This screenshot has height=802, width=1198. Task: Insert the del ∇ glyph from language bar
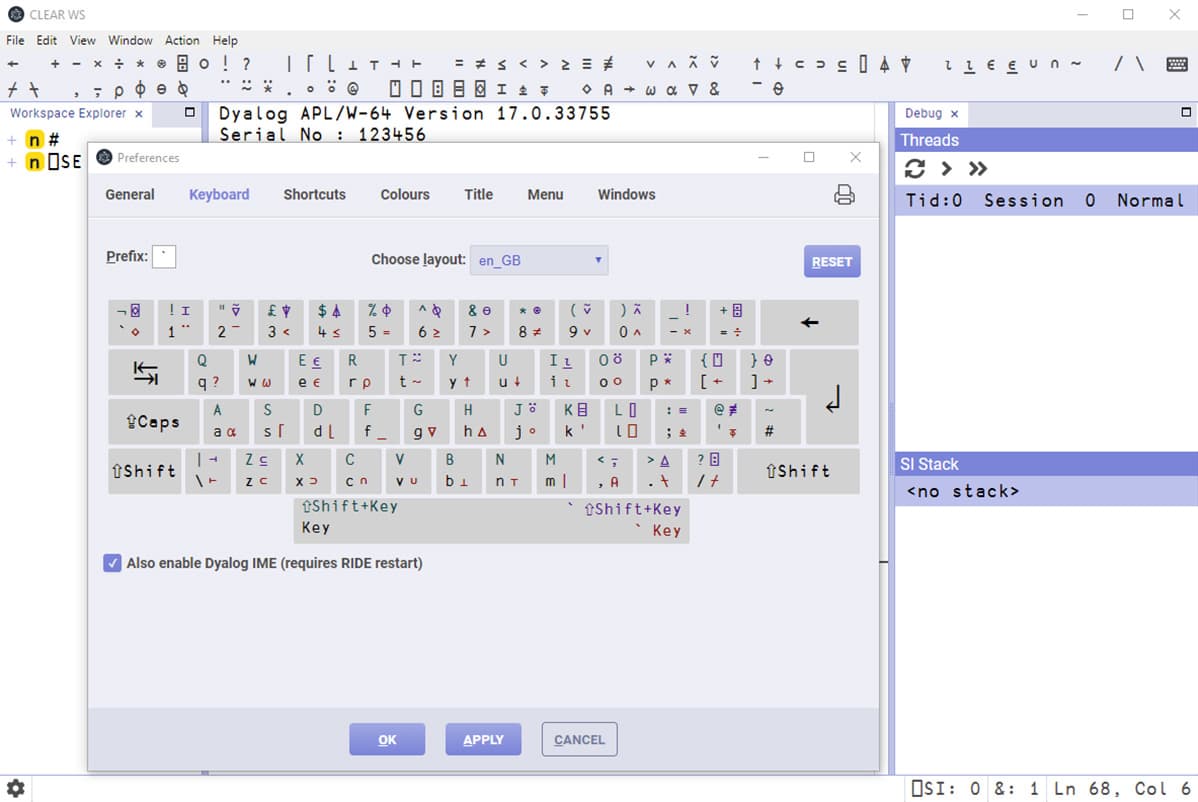pyautogui.click(x=693, y=89)
